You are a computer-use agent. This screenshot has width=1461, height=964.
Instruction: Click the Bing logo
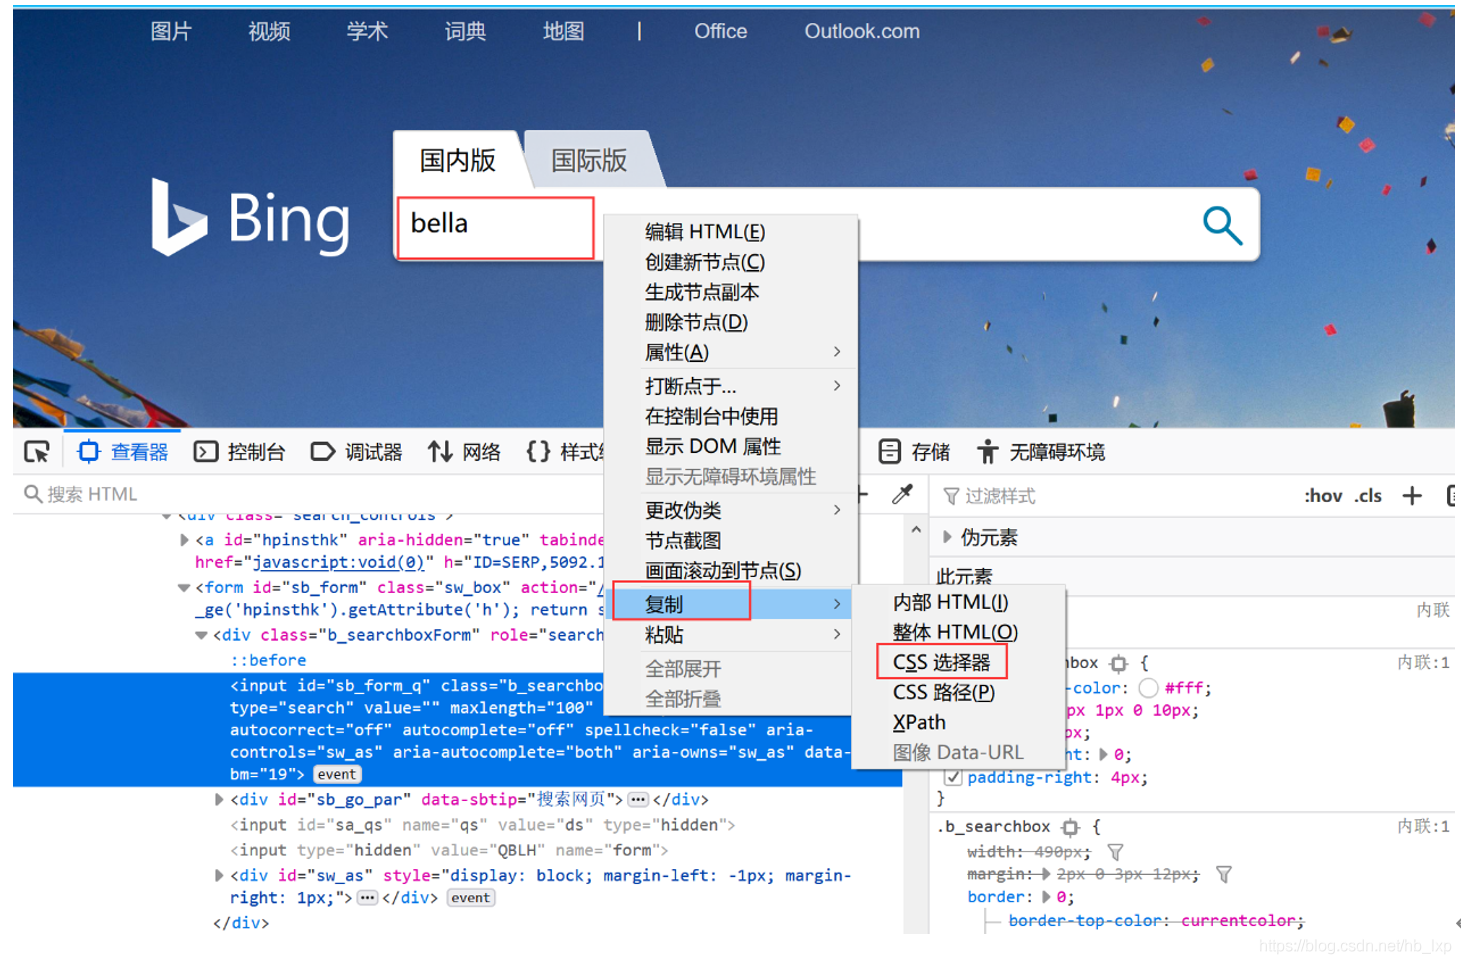250,216
